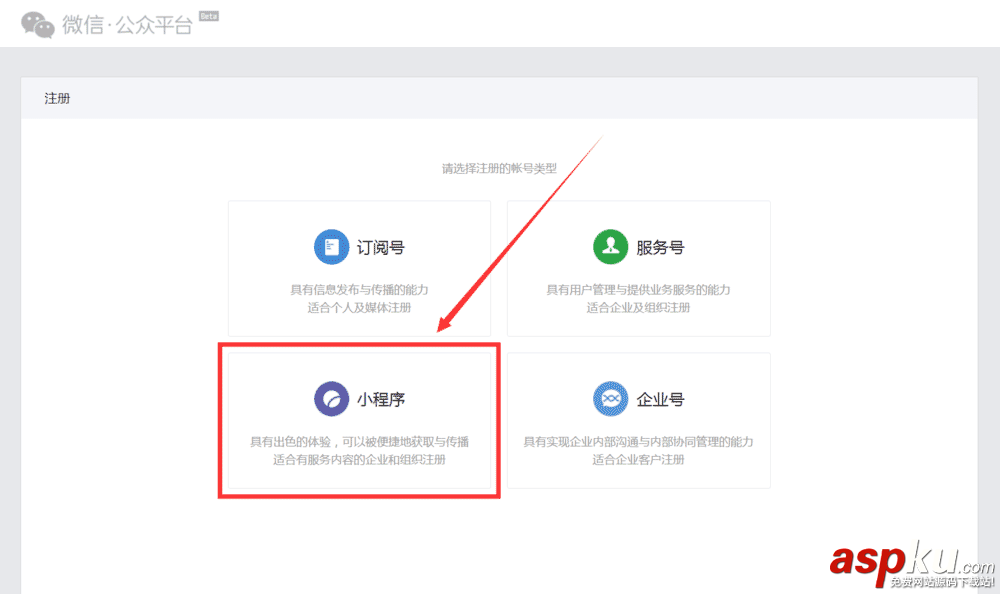Click the purple 小程序 icon
The height and width of the screenshot is (594, 1000).
pos(332,399)
